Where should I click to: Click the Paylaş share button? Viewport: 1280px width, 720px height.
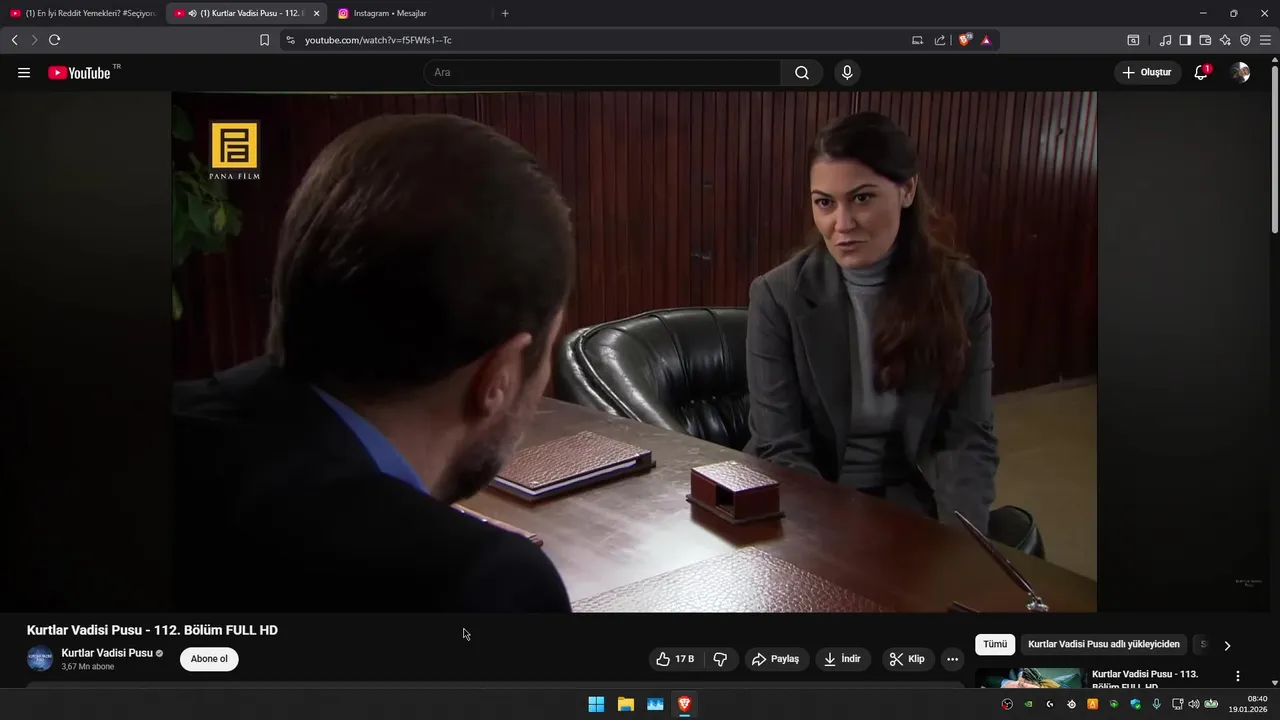point(775,659)
